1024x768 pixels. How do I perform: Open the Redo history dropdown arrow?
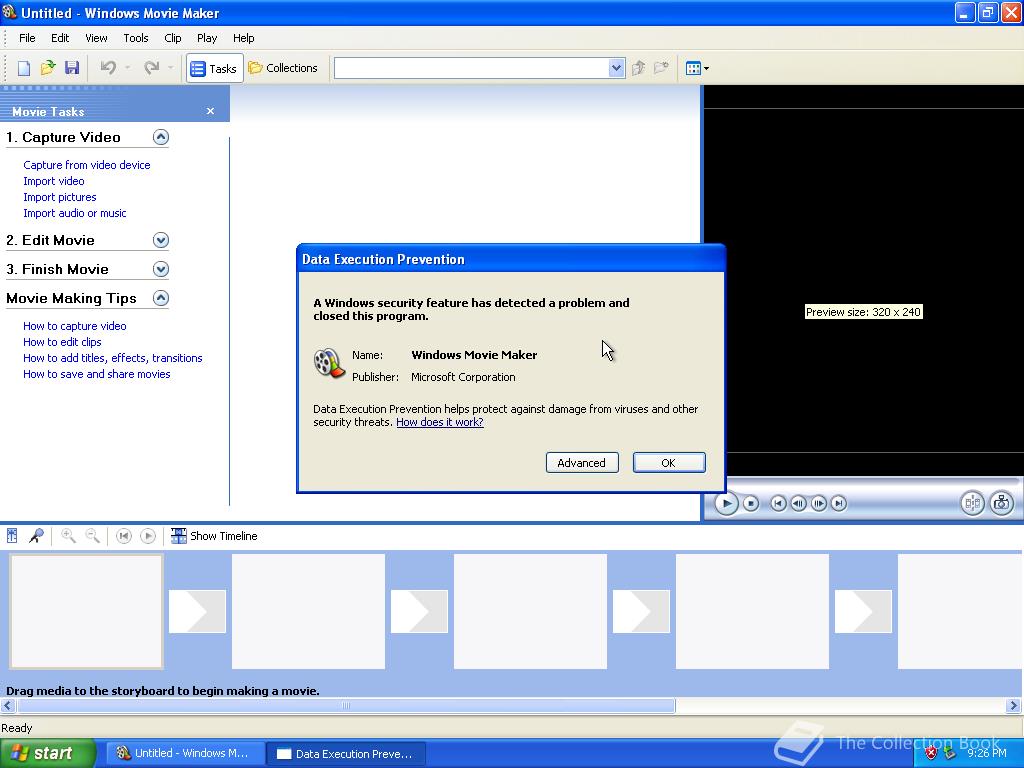tap(170, 68)
